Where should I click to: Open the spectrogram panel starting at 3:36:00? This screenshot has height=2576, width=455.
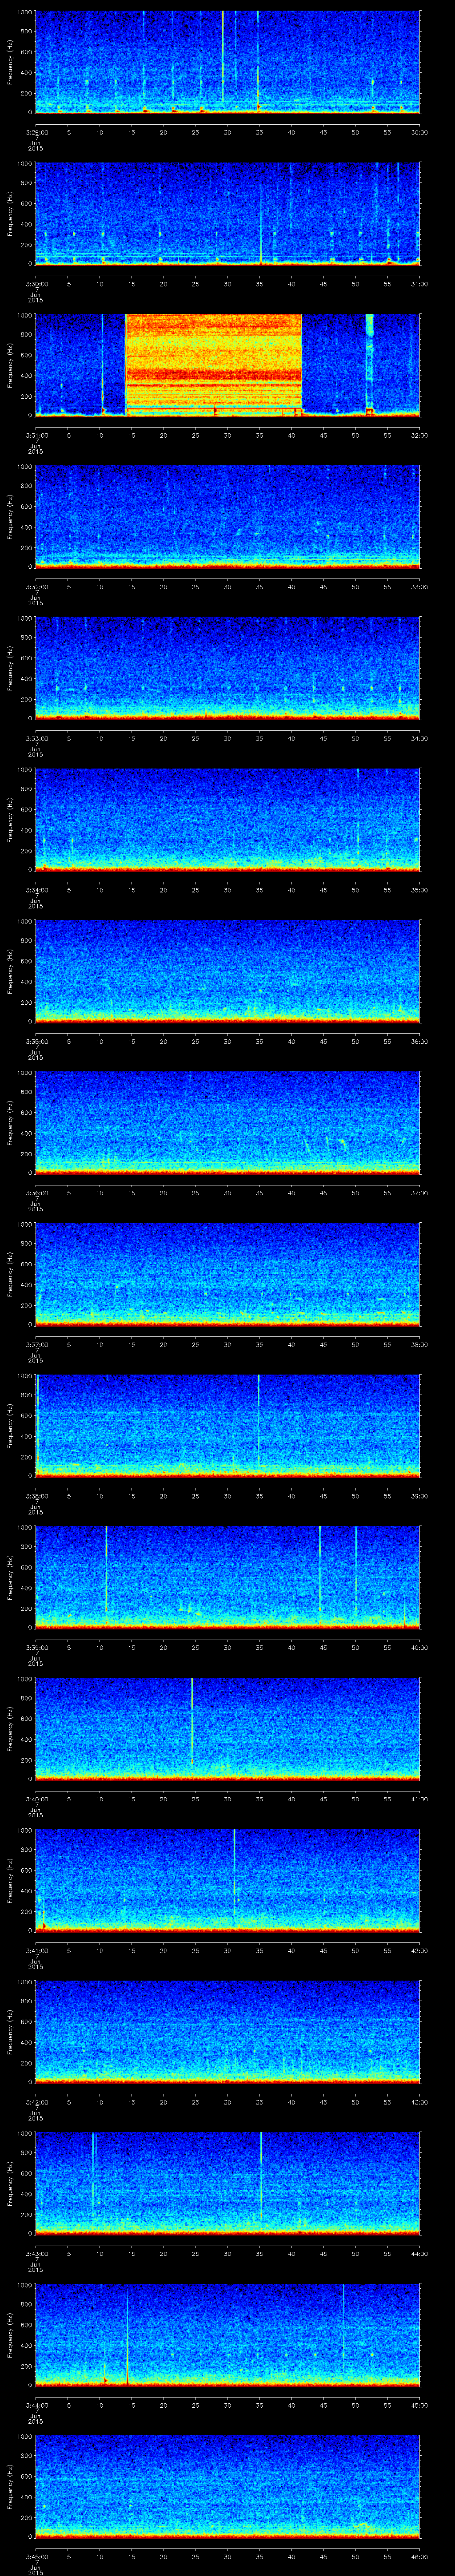227,1122
